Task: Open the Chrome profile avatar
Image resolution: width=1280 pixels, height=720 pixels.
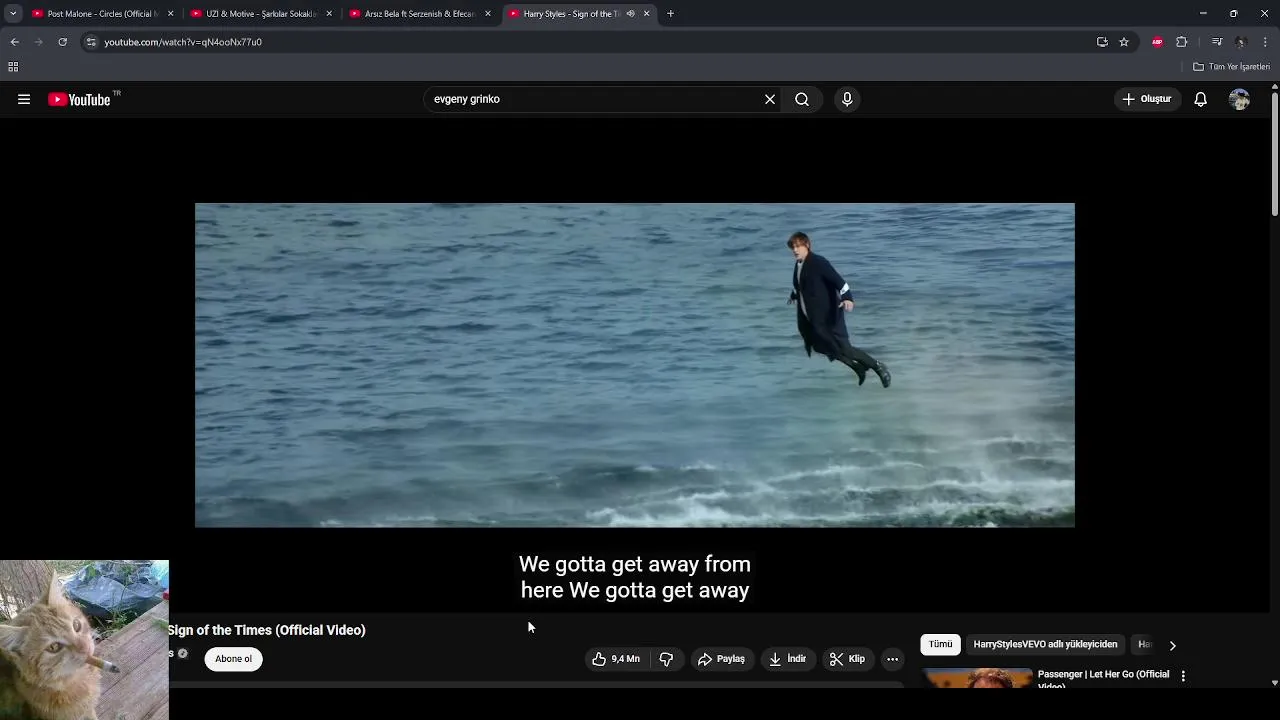Action: [1241, 42]
